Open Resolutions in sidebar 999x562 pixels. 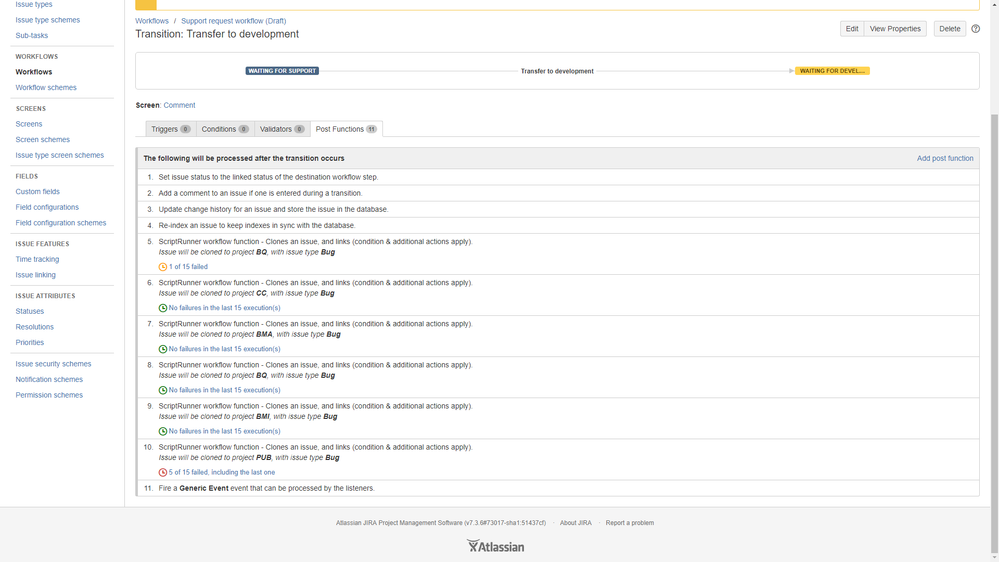pyautogui.click(x=34, y=327)
